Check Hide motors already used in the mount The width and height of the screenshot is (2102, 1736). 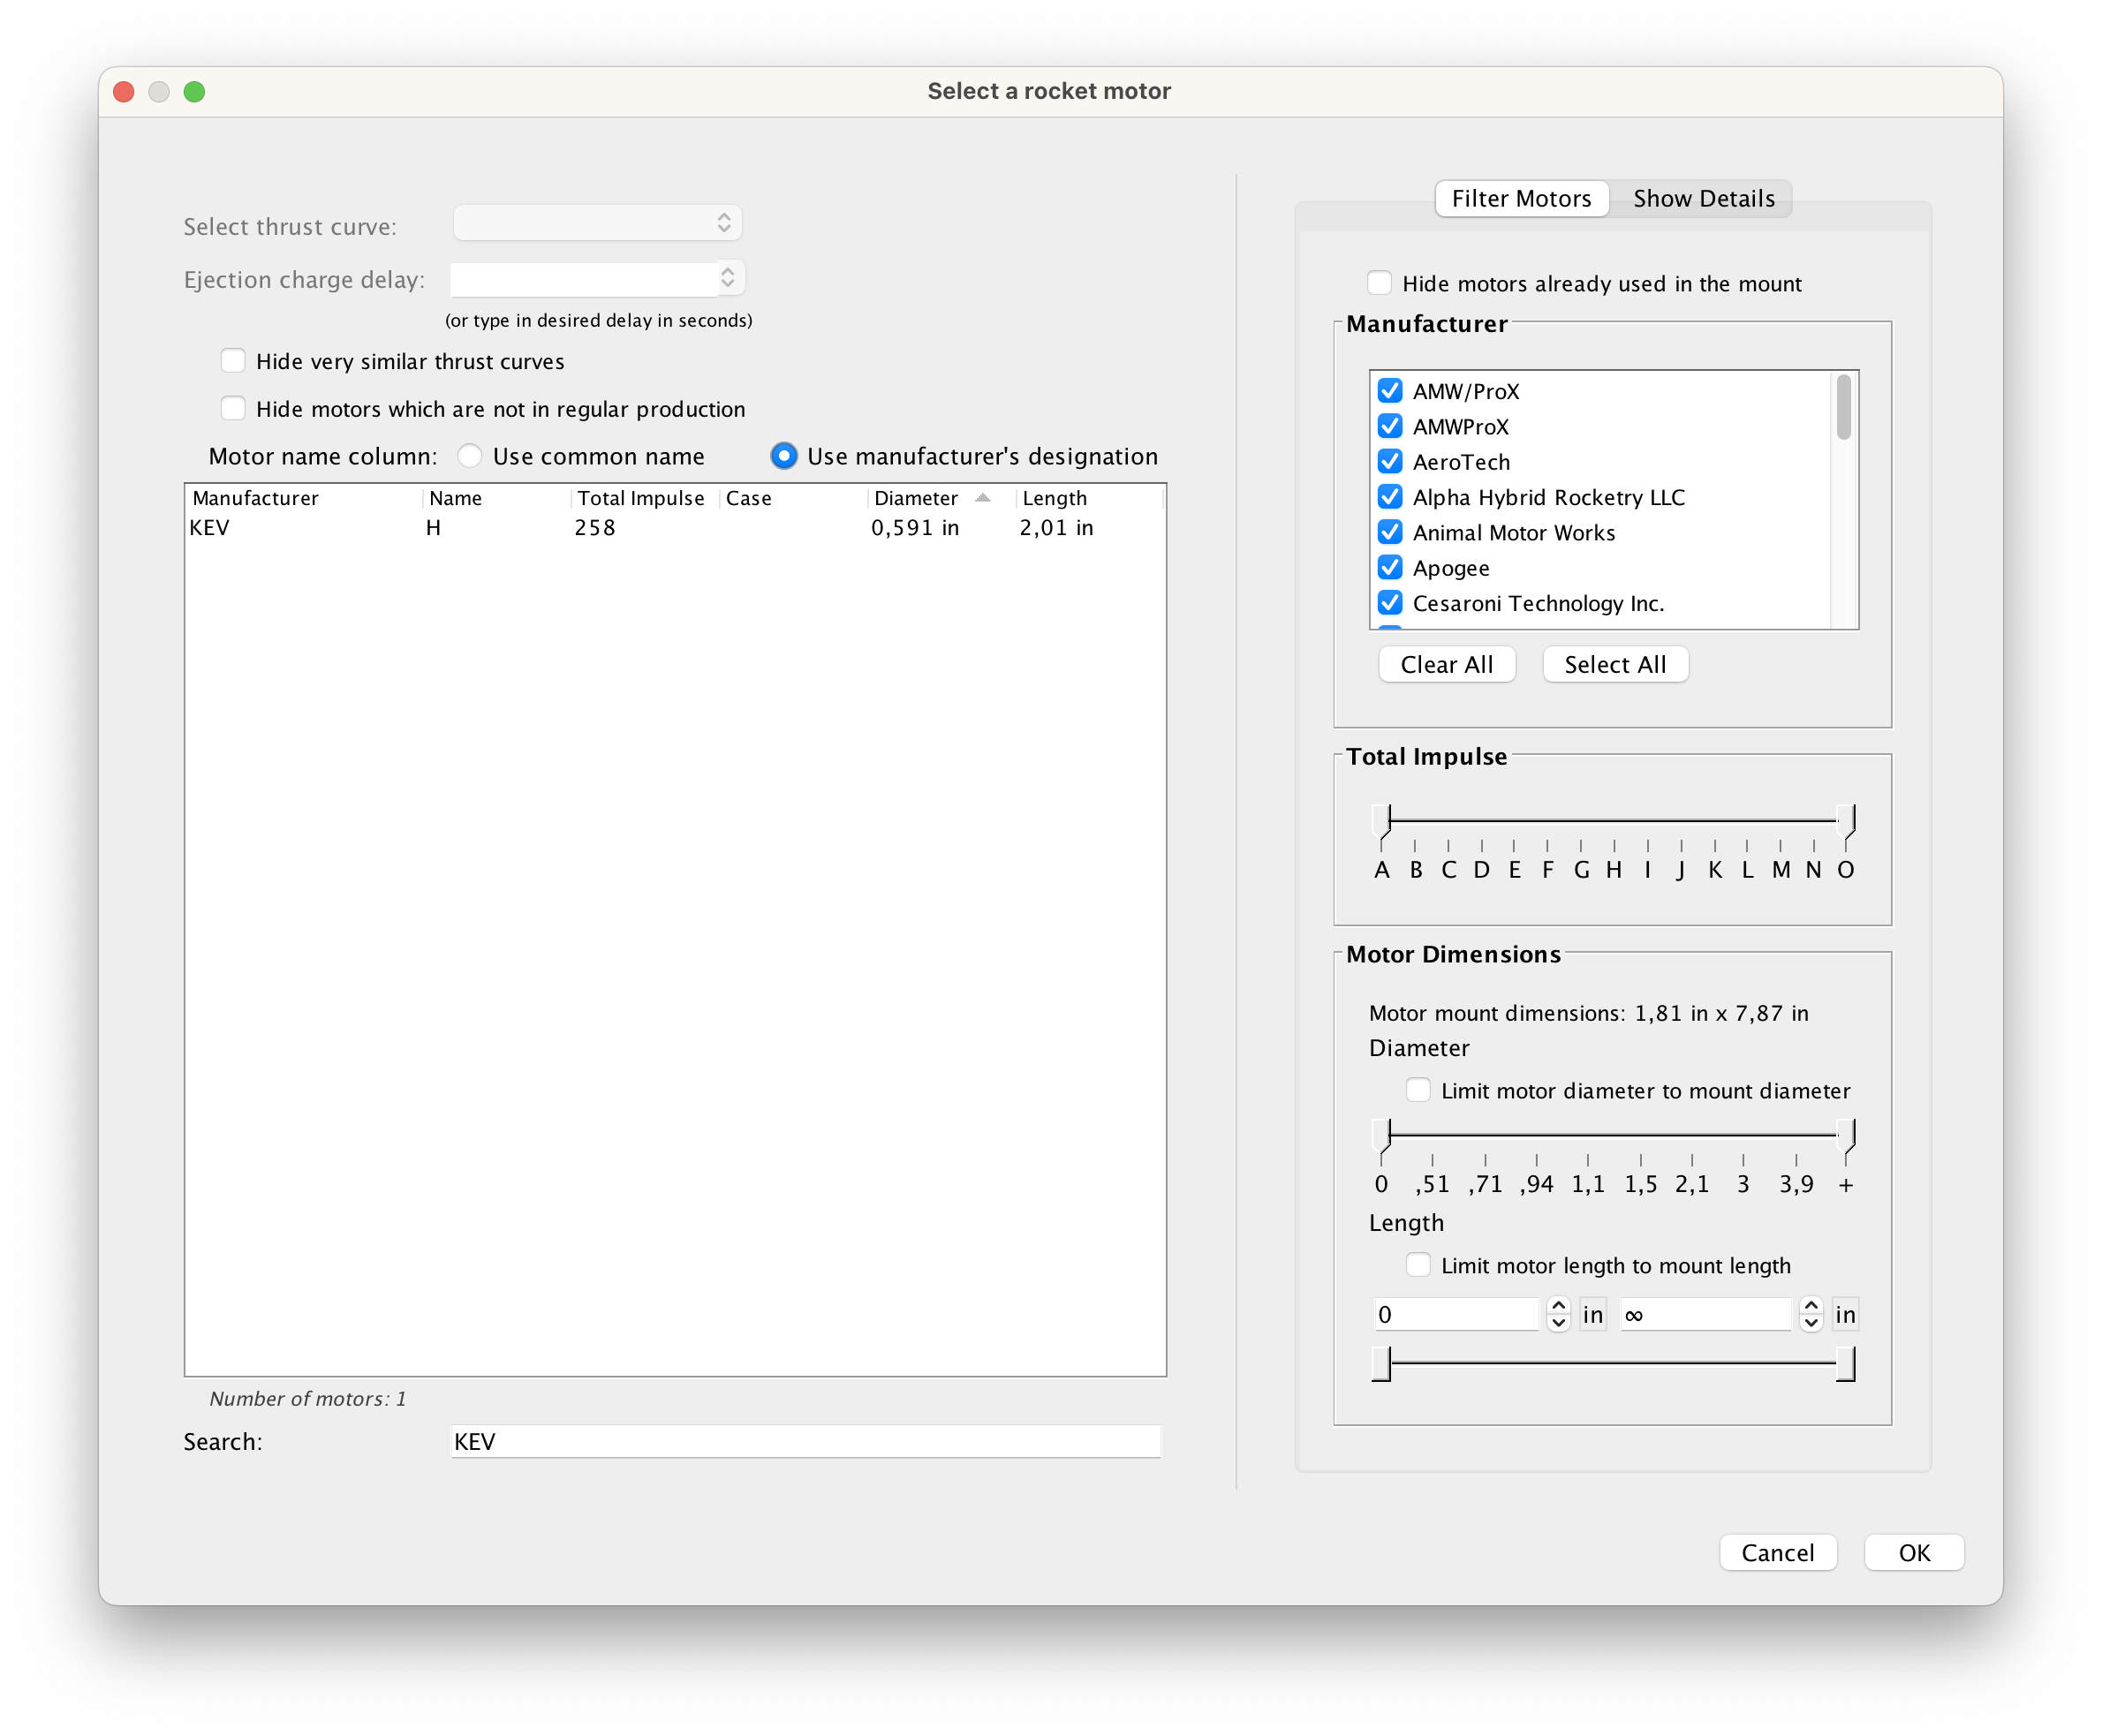point(1379,283)
